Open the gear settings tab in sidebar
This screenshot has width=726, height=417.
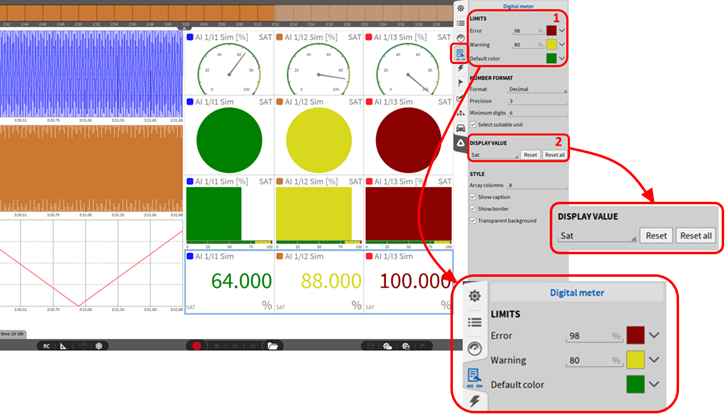pos(459,8)
